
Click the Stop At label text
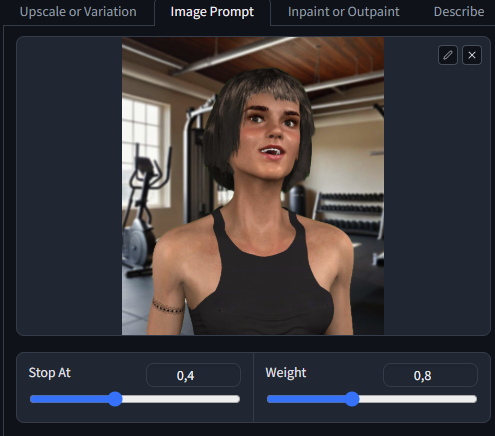(50, 373)
